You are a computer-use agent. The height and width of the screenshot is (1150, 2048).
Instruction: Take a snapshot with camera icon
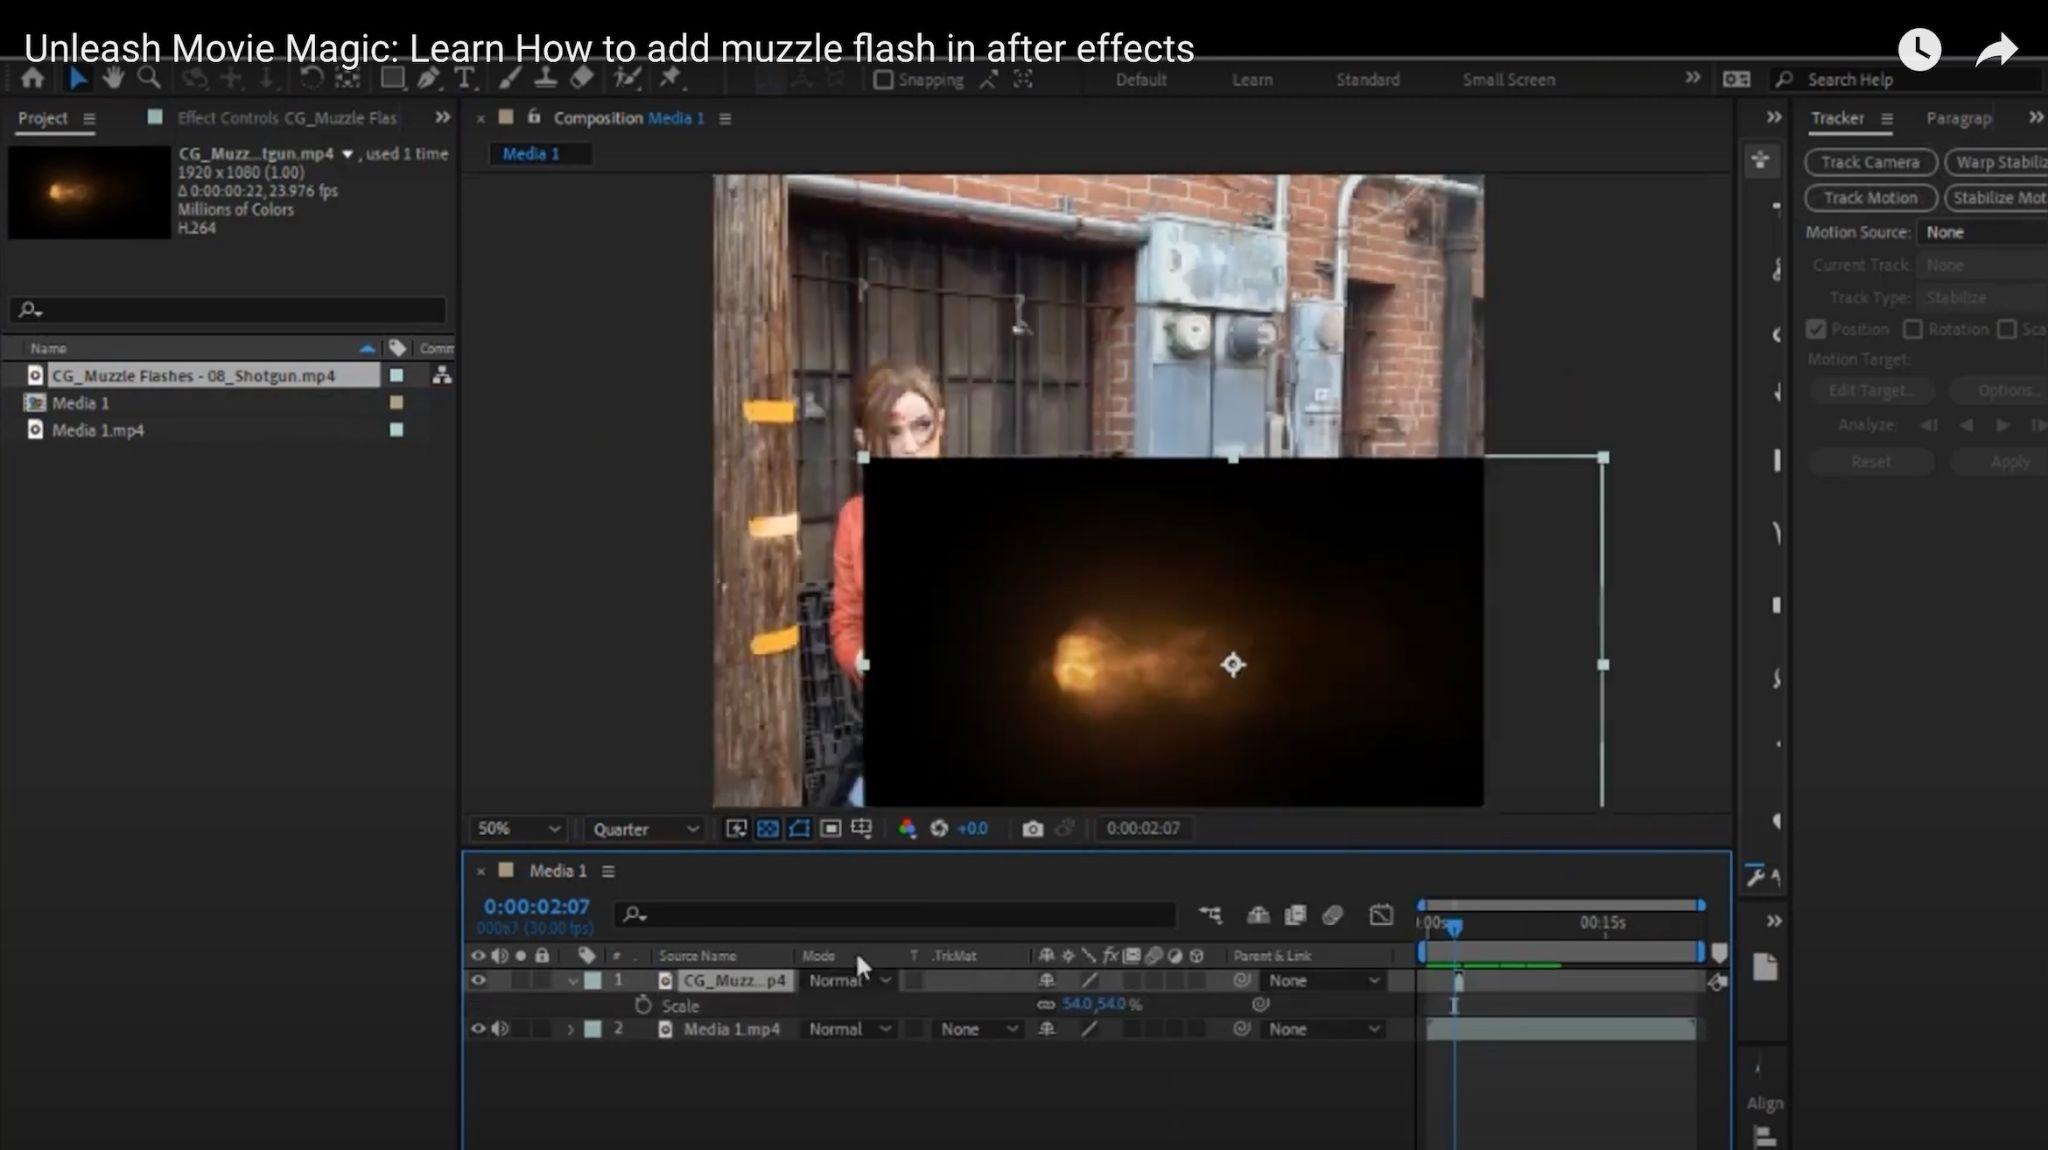(1032, 829)
